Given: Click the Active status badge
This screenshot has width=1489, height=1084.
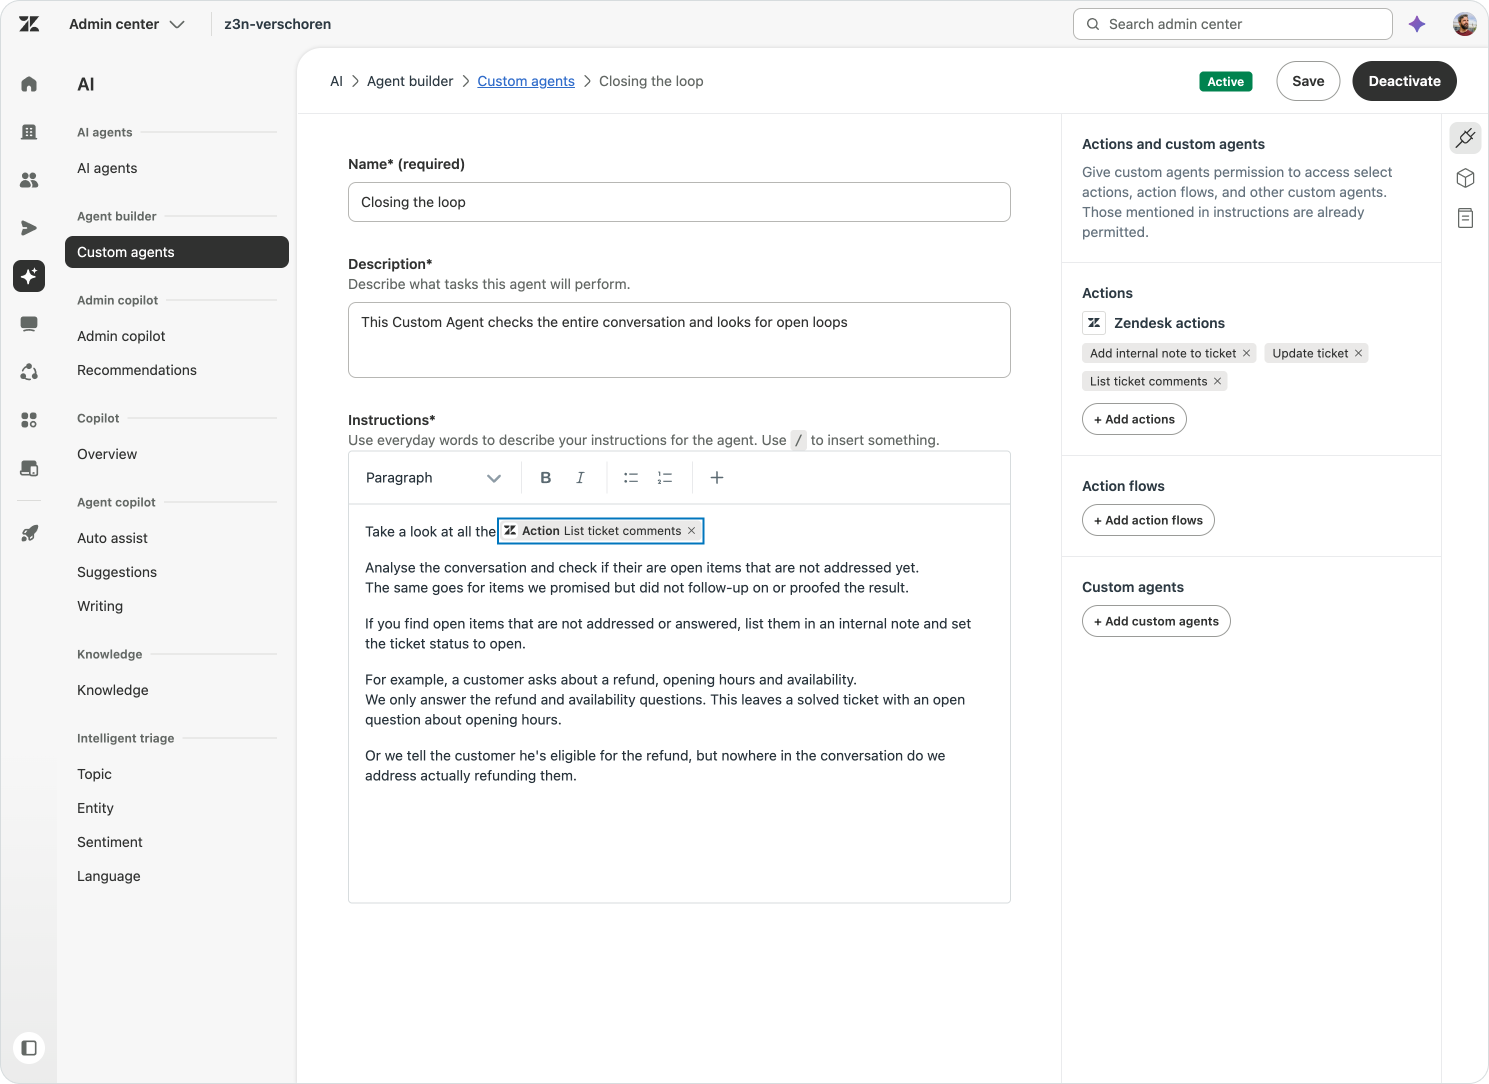Looking at the screenshot, I should coord(1225,81).
